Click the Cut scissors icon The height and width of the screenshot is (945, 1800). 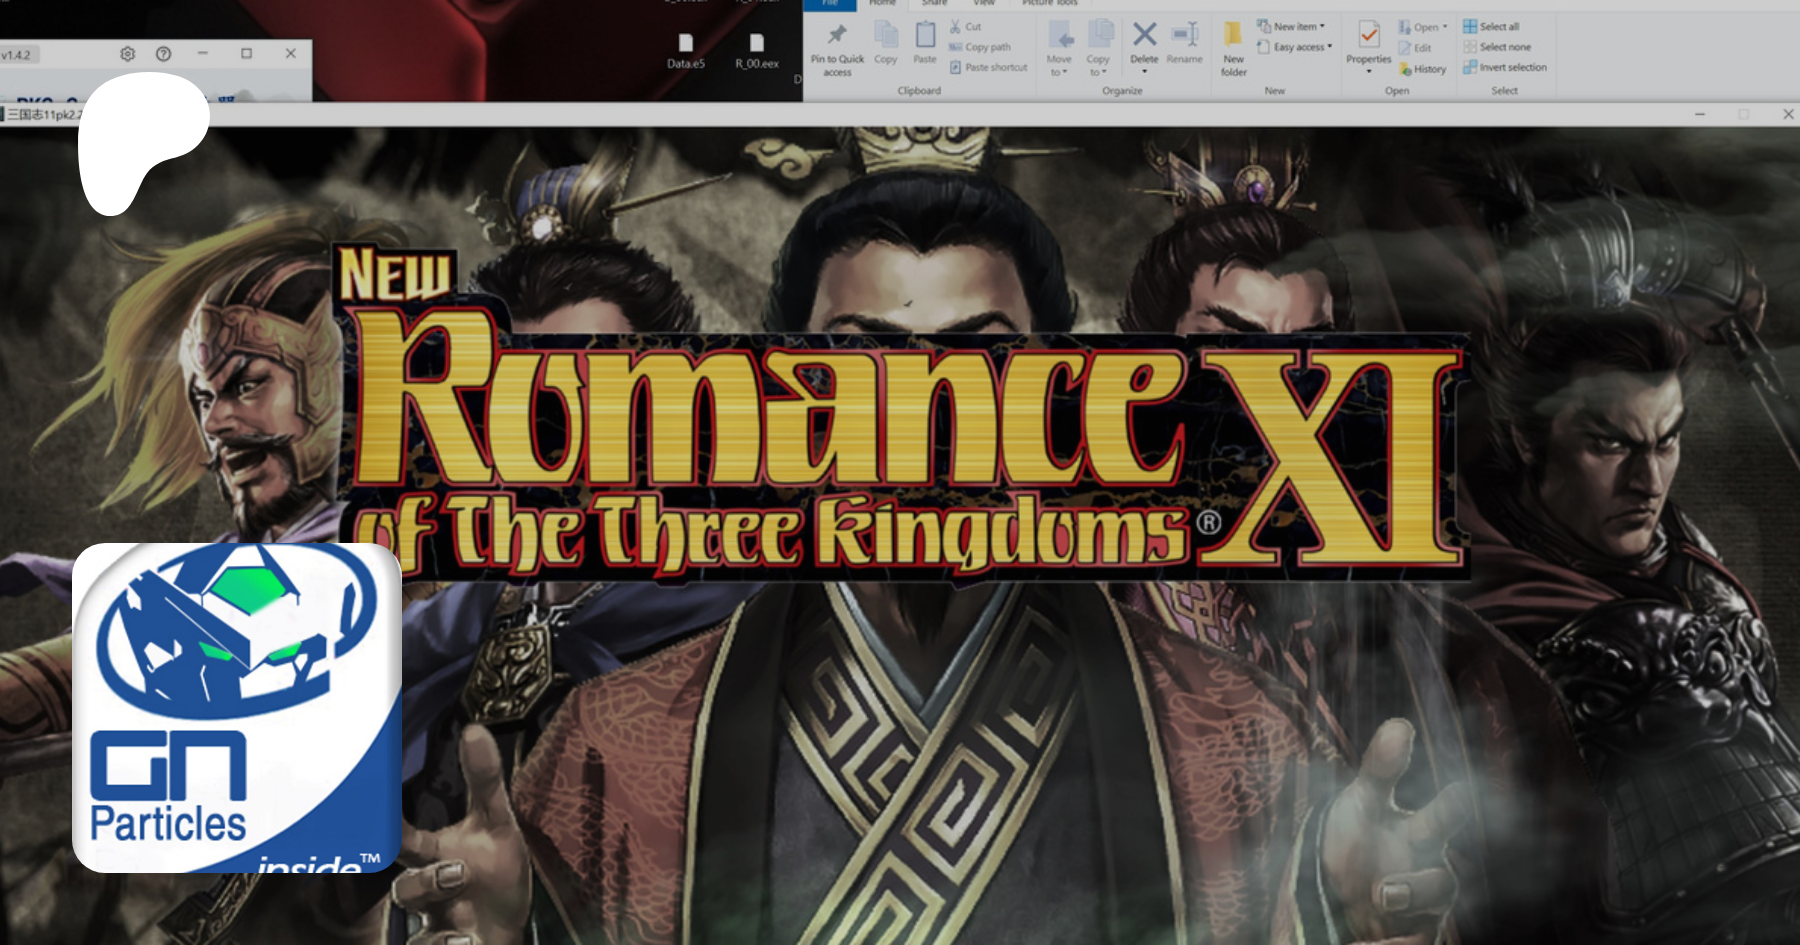956,27
